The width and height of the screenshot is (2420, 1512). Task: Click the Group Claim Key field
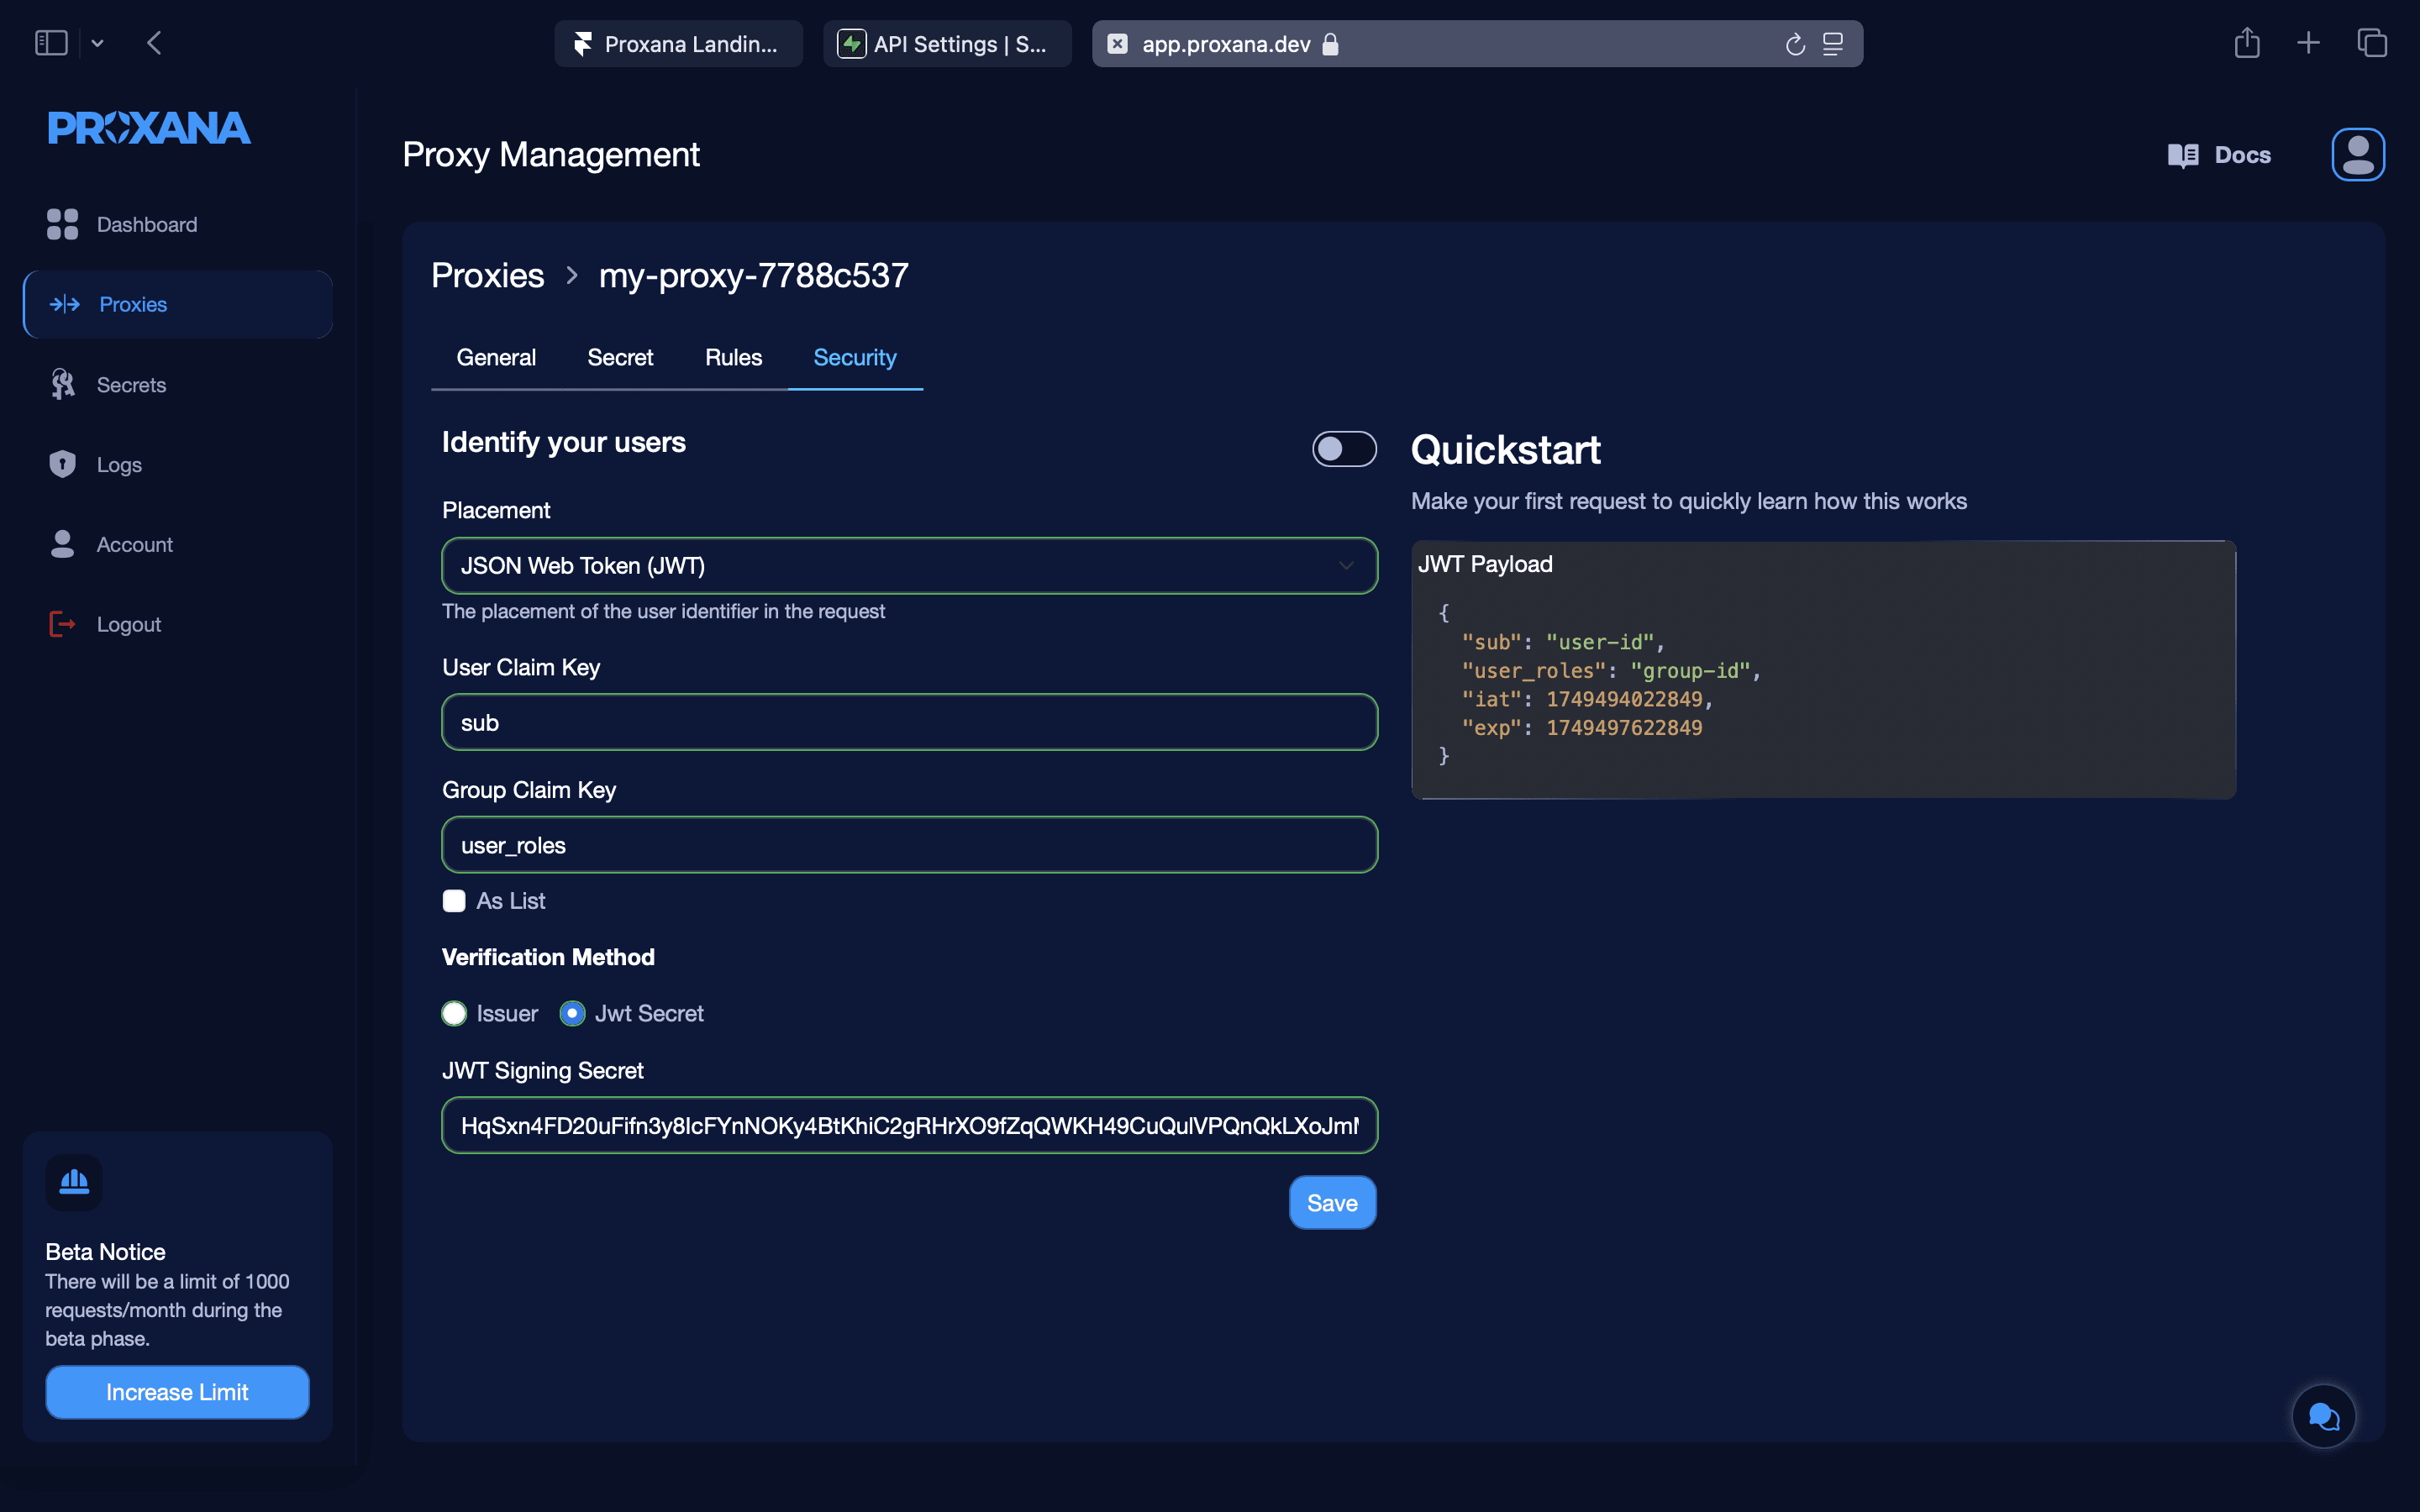[909, 845]
